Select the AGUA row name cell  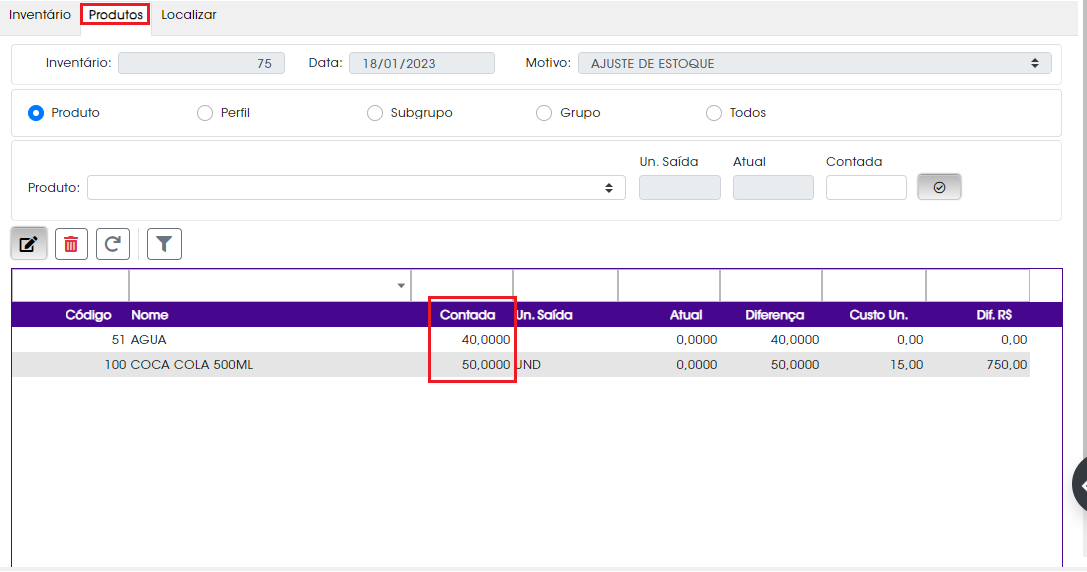coord(148,340)
